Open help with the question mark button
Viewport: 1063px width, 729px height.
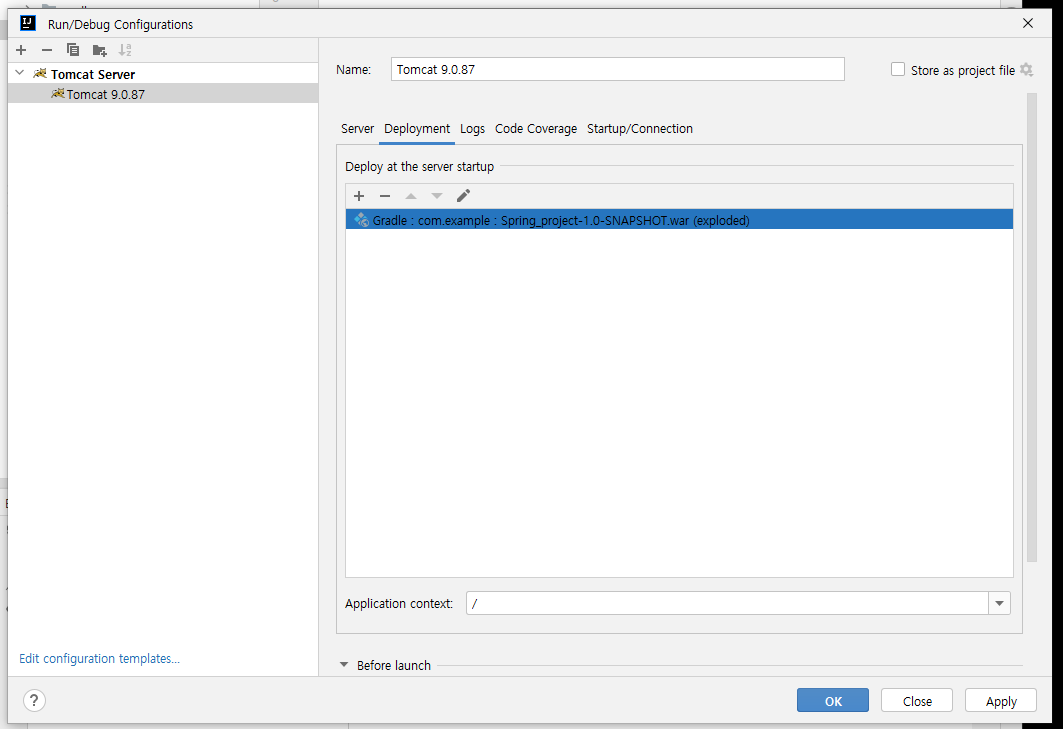point(34,700)
